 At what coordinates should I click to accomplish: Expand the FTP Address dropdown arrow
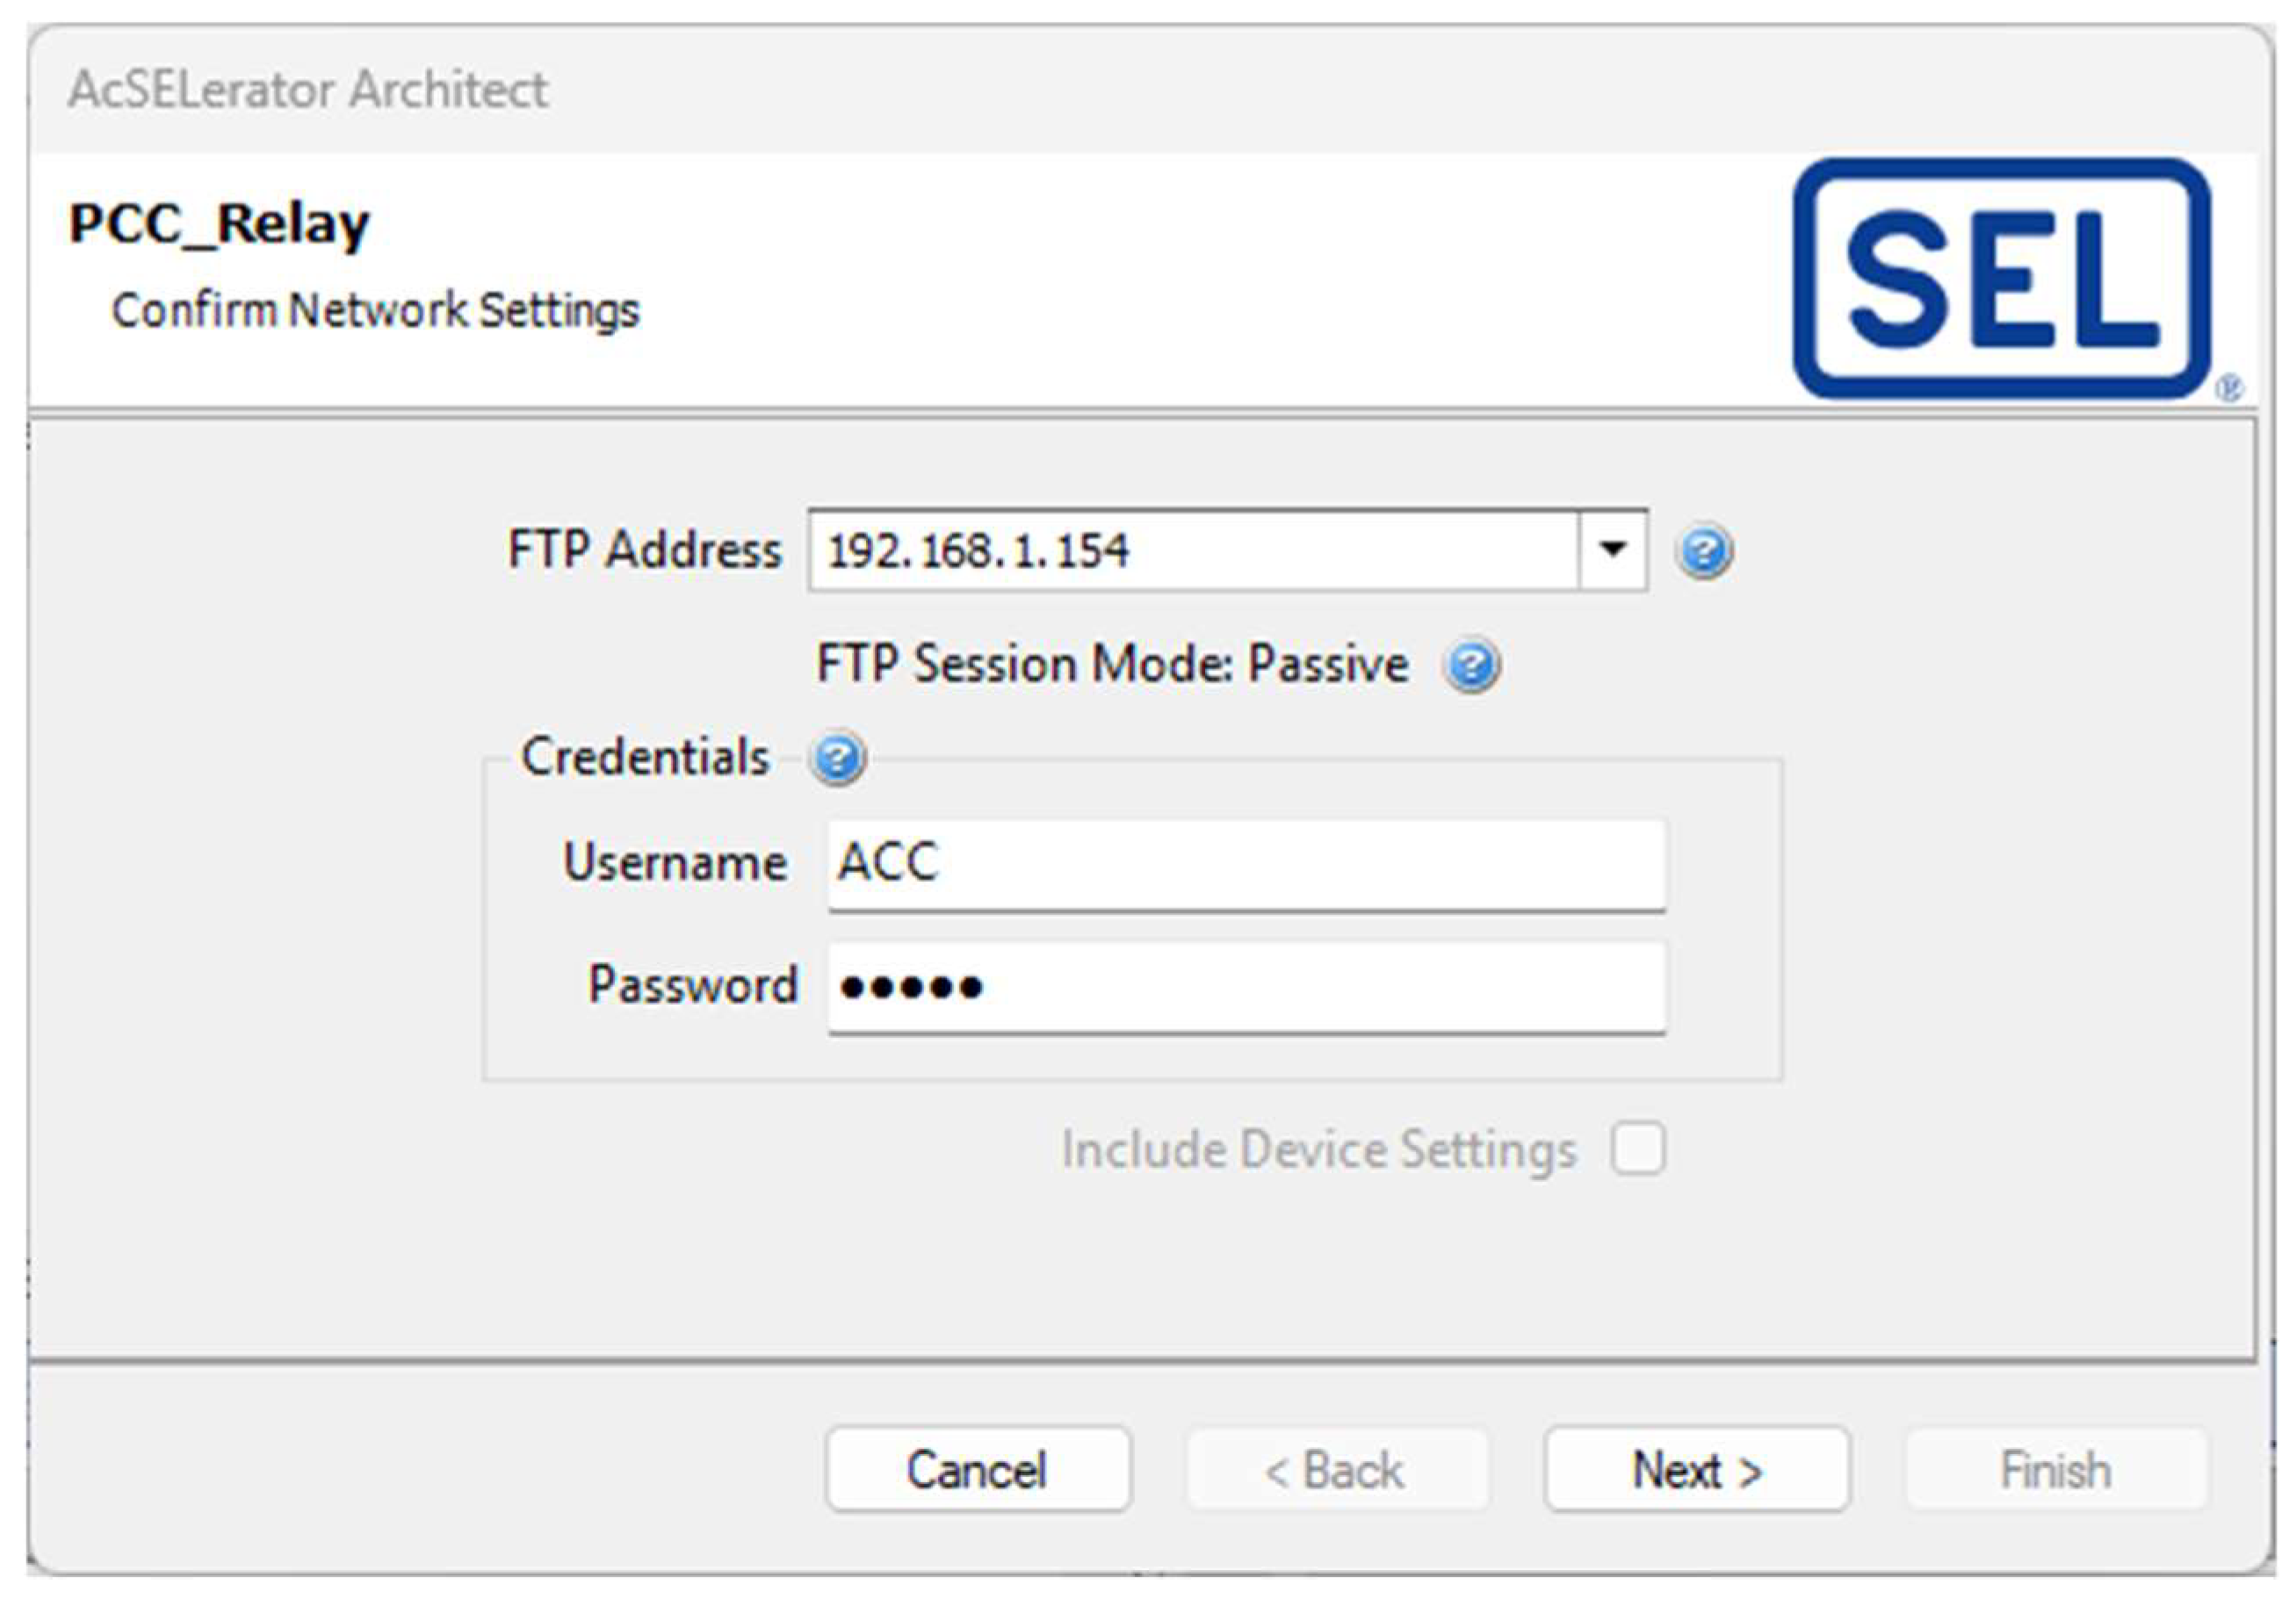1612,550
